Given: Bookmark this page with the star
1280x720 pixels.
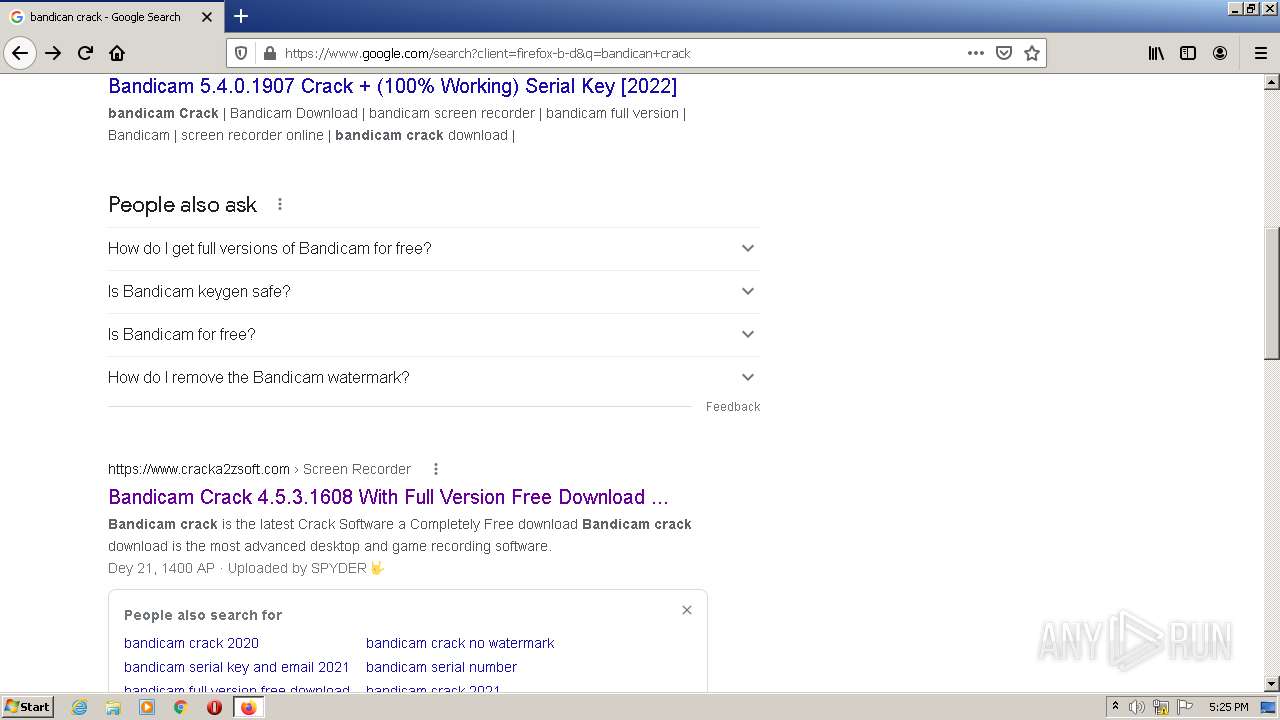Looking at the screenshot, I should pyautogui.click(x=1032, y=53).
